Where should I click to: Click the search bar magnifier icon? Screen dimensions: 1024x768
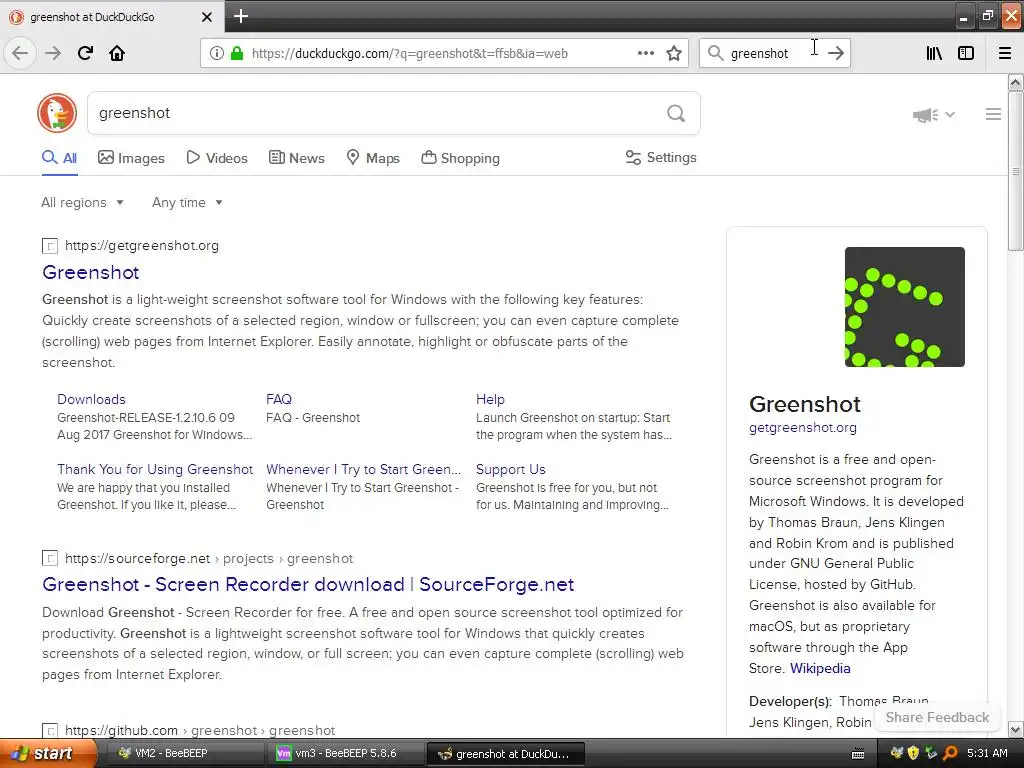[x=716, y=53]
